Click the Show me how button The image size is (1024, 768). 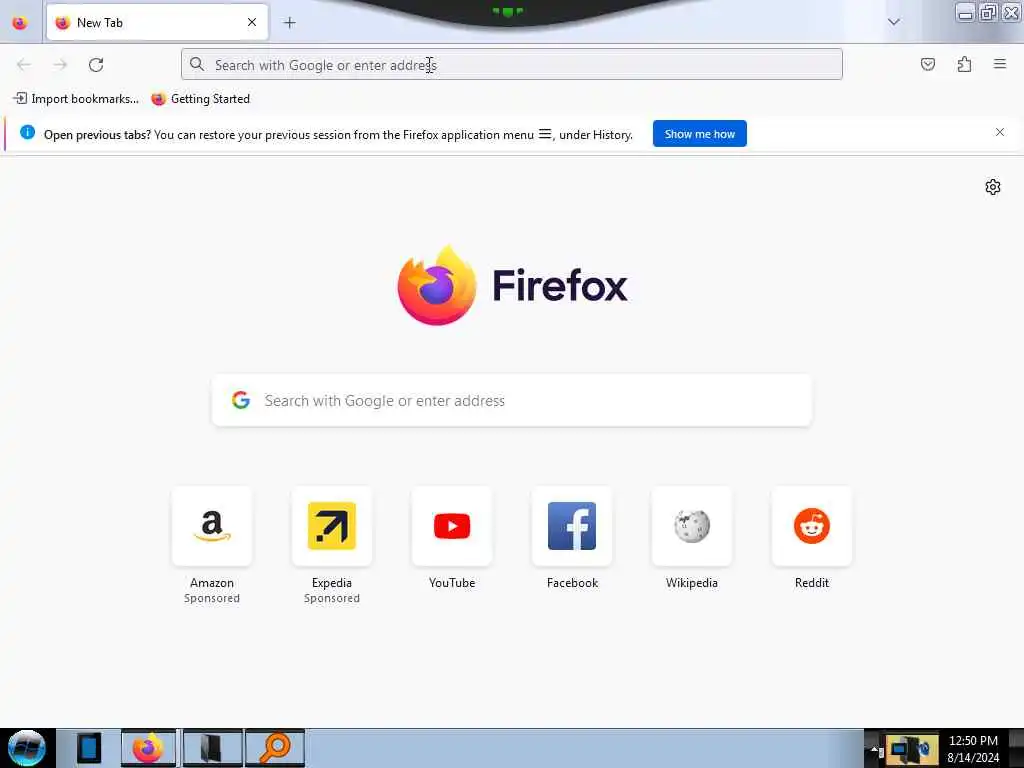pos(699,134)
